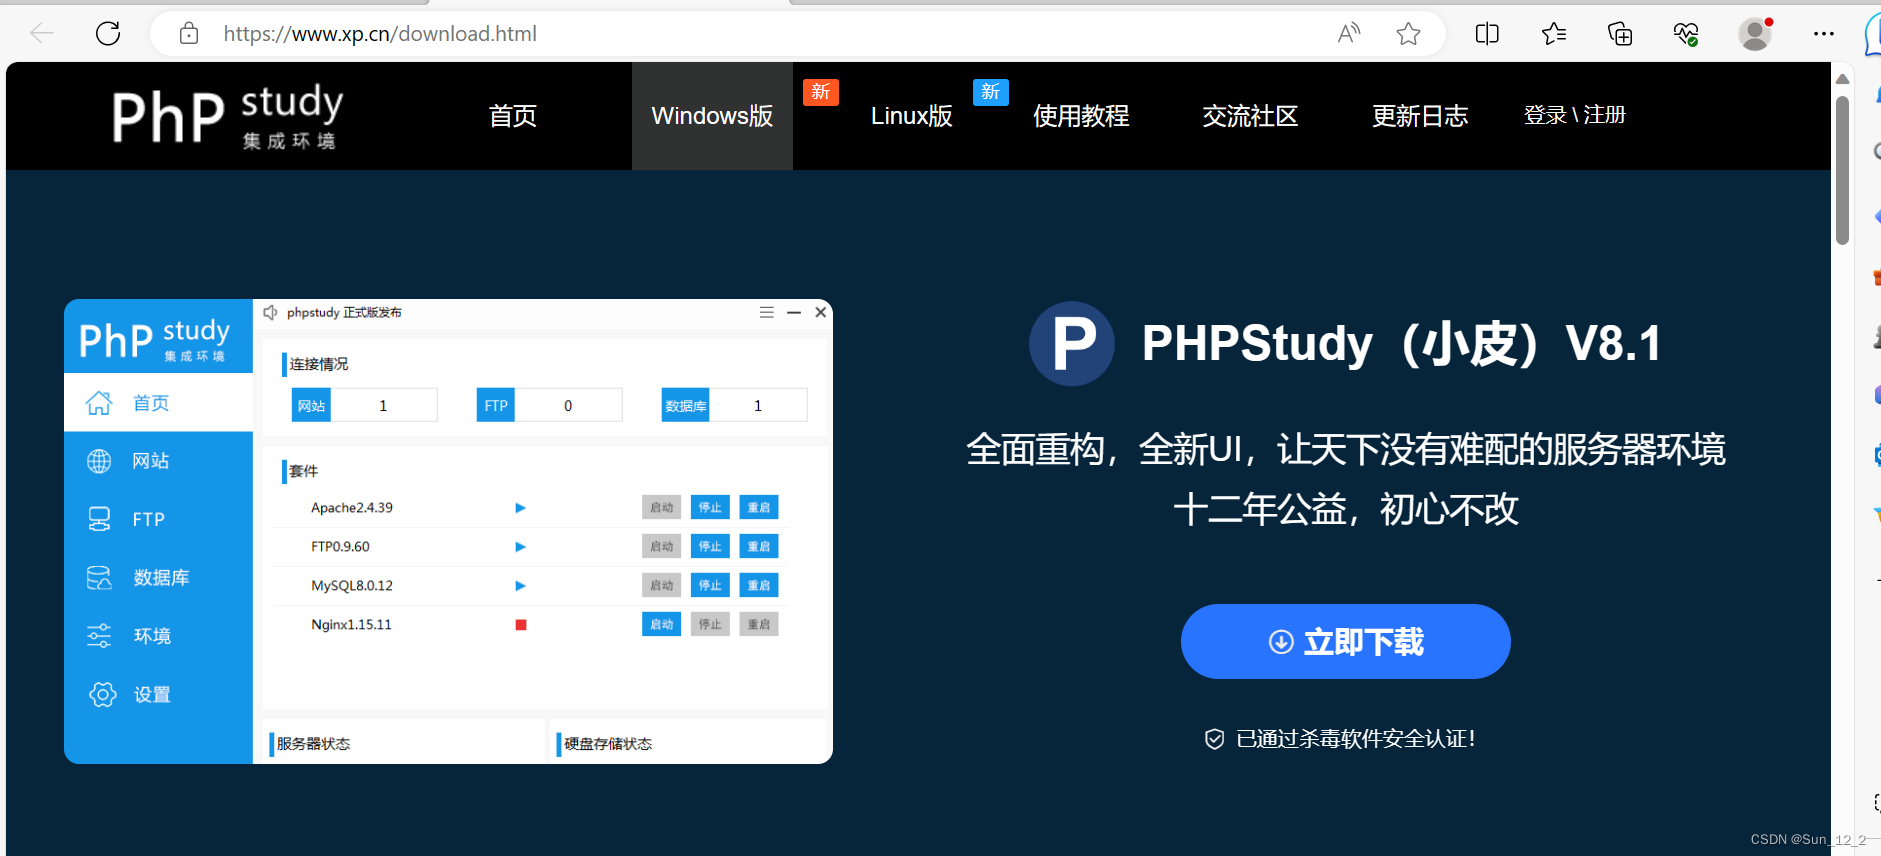Viewport: 1881px width, 856px height.
Task: Click 设置 gear icon in panel sidebar
Action: point(102,694)
